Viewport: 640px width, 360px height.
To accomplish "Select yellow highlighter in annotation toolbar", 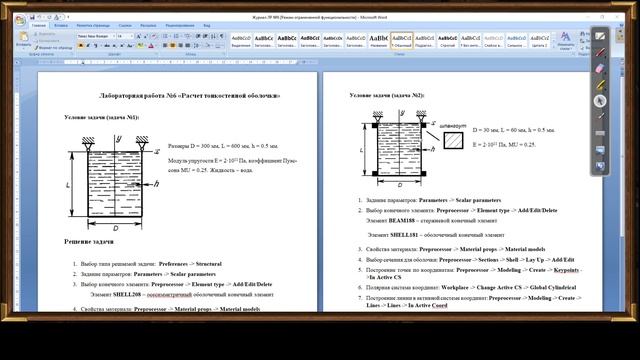I will 600,85.
